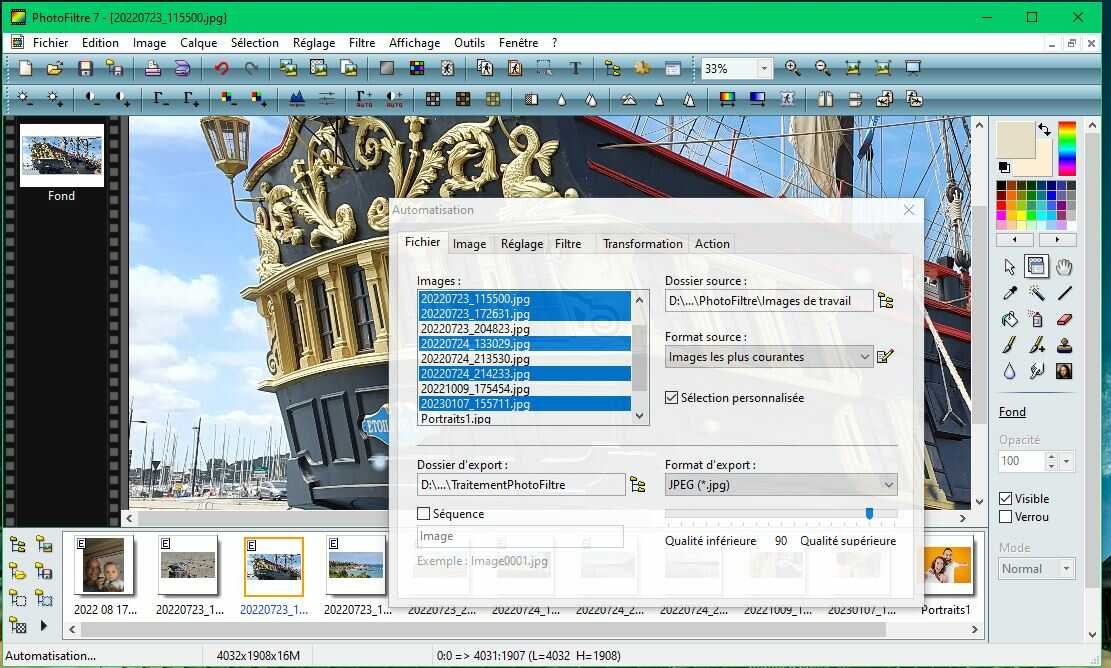Click Dossier d'export path field
This screenshot has height=668, width=1111.
(521, 485)
